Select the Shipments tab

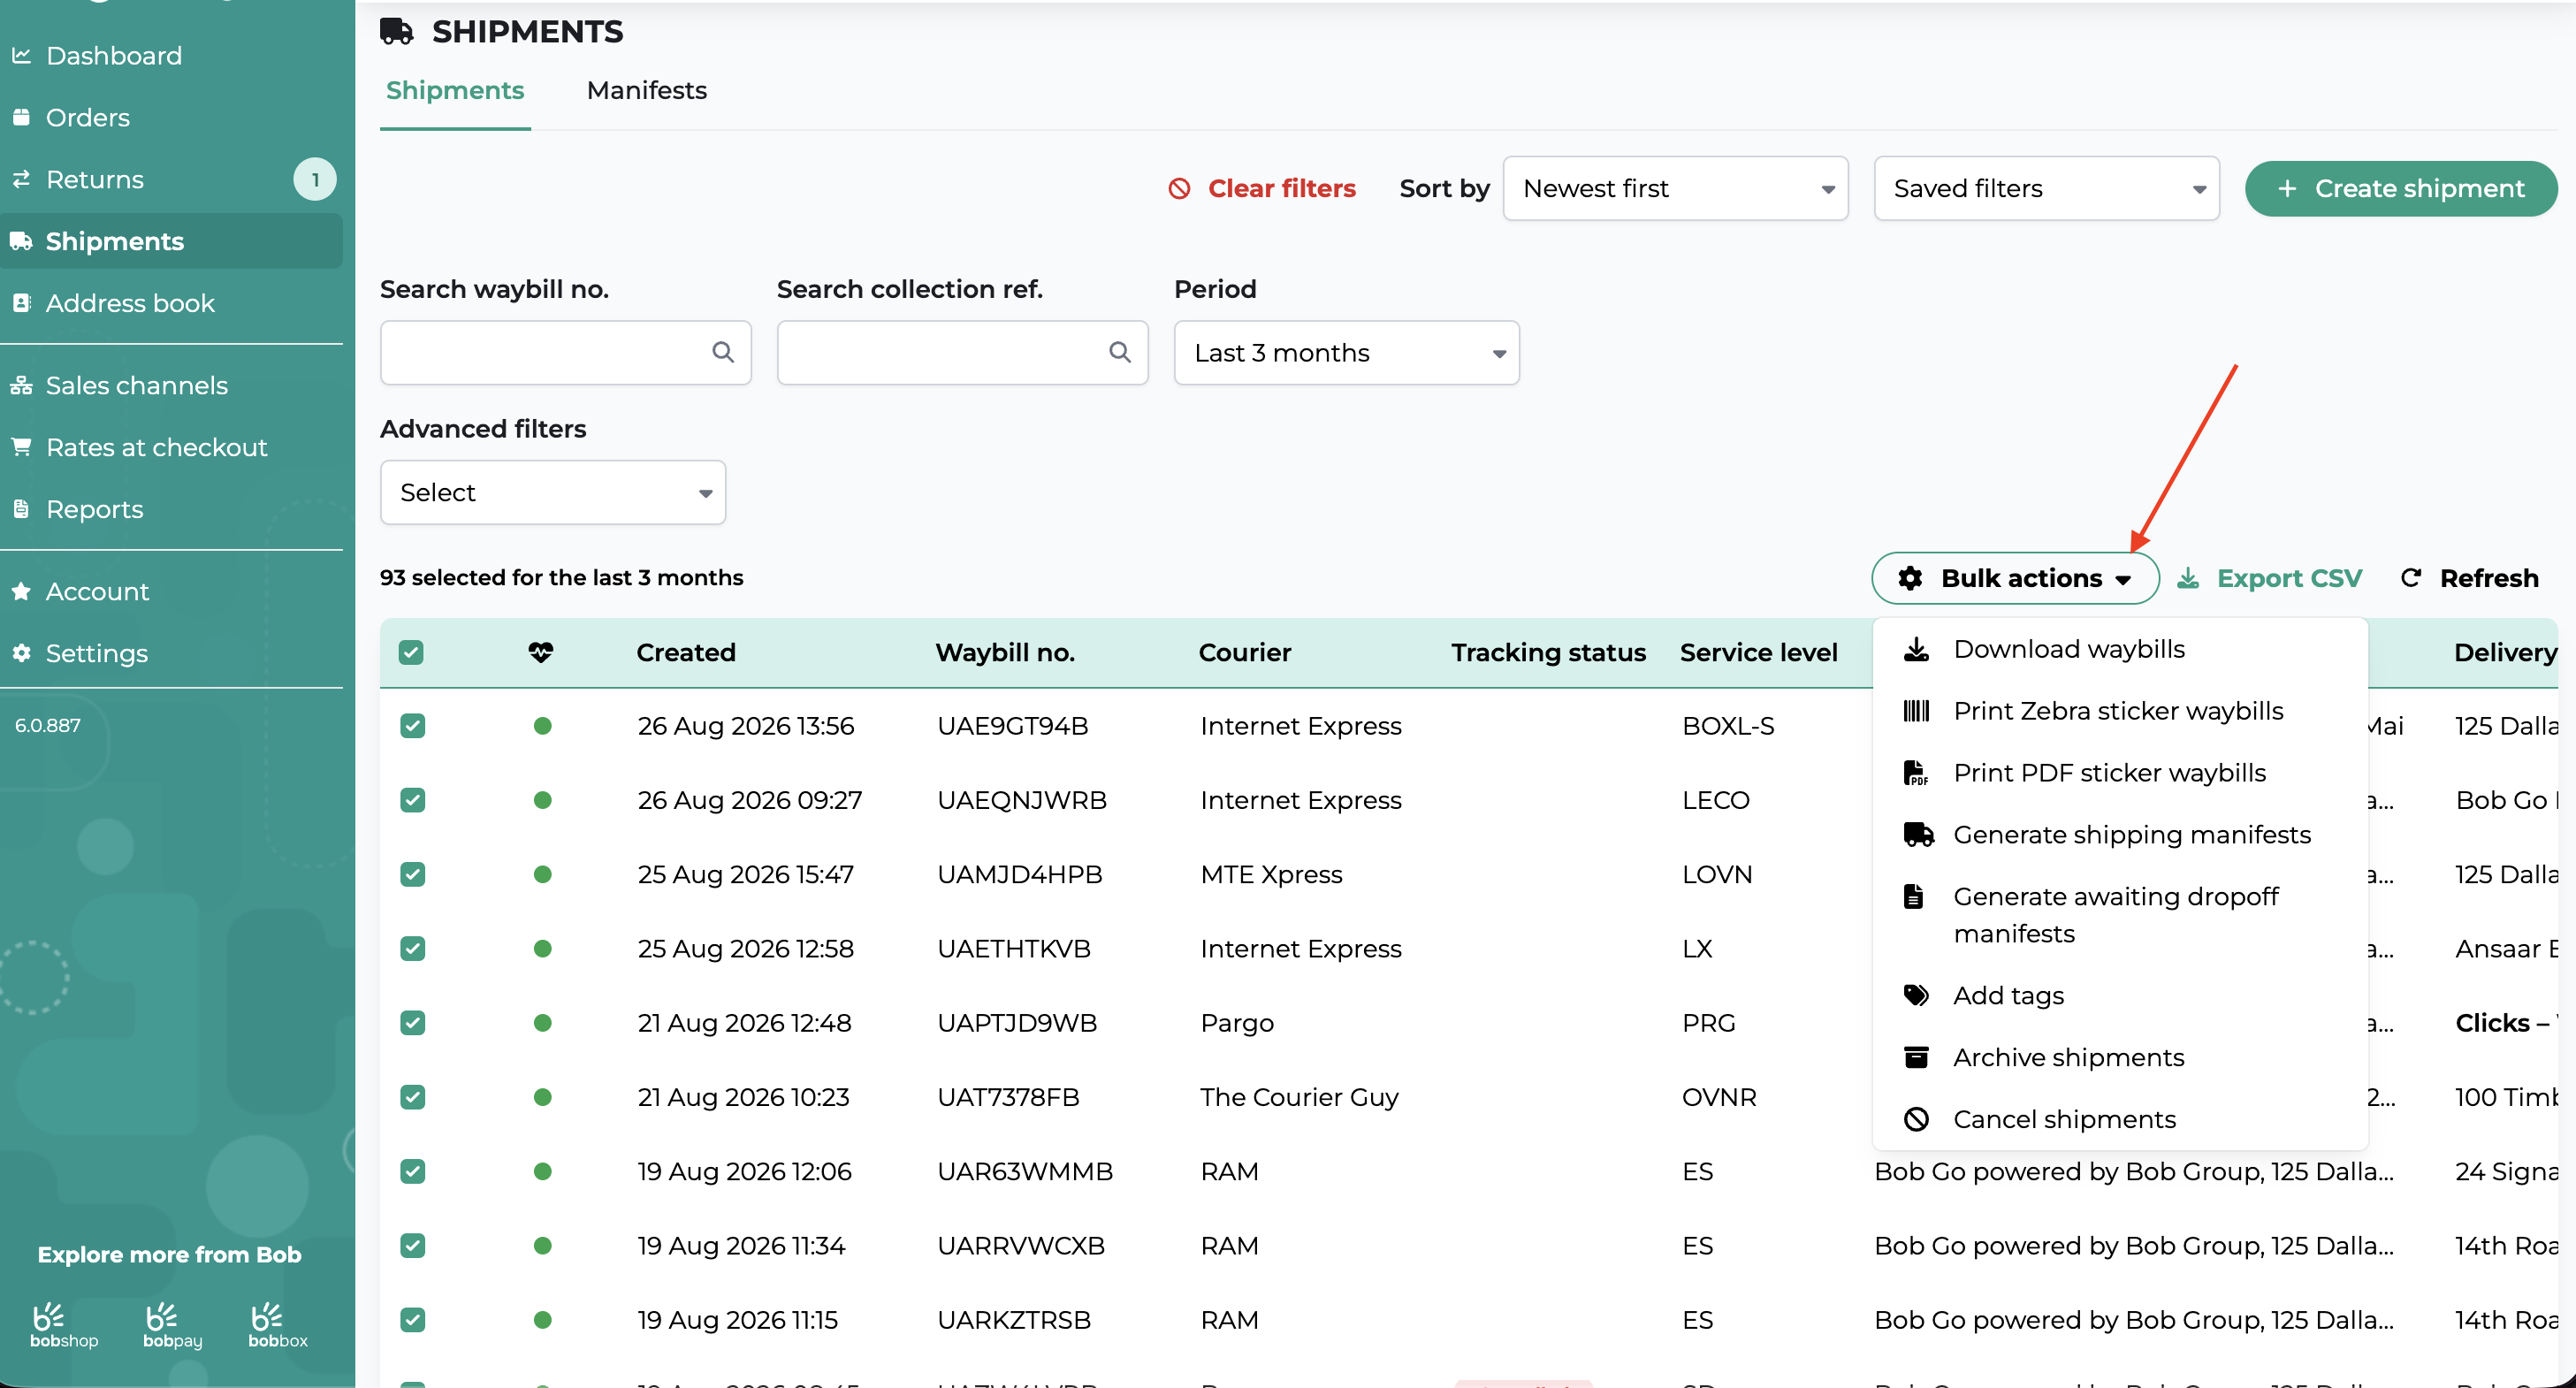455,90
